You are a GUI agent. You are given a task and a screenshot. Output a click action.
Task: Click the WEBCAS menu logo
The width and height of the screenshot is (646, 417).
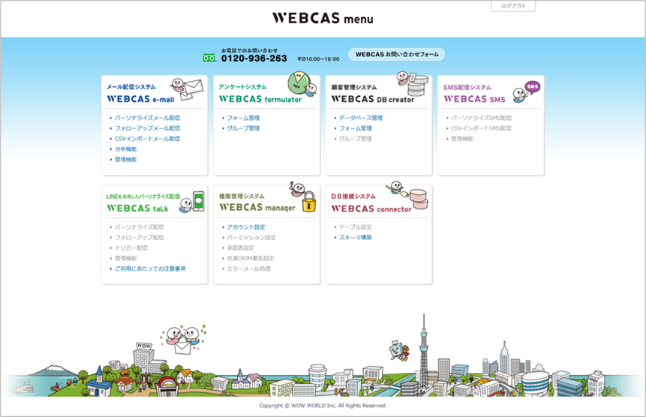[x=323, y=18]
